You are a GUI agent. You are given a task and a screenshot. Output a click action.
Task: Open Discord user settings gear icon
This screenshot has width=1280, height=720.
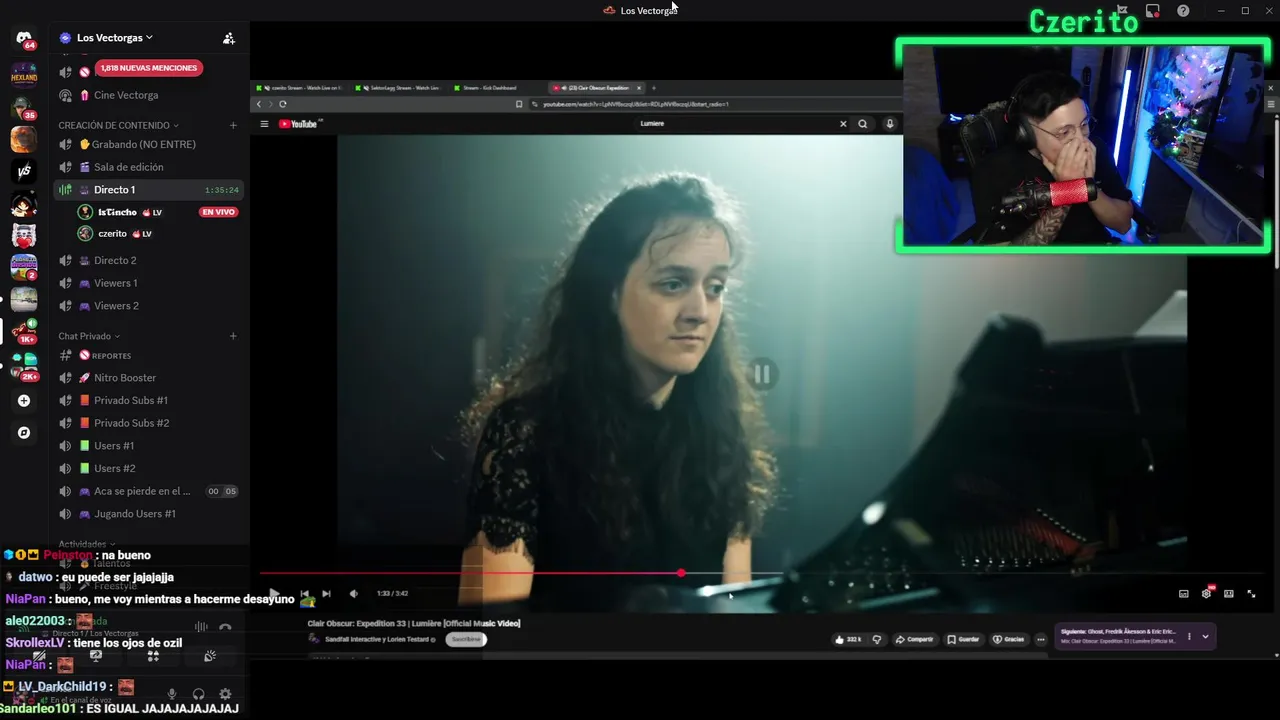[x=225, y=694]
